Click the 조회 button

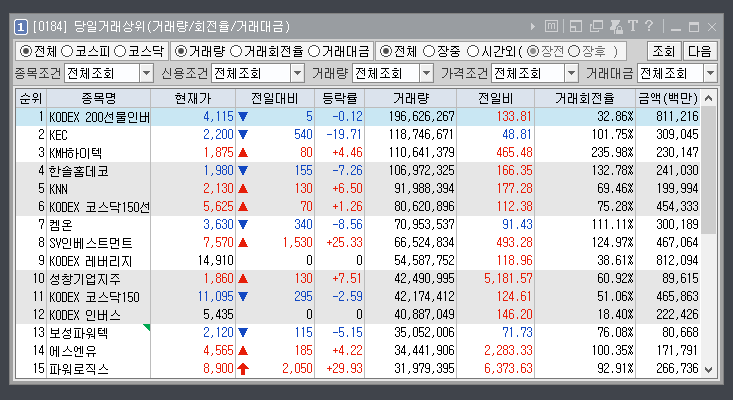664,51
